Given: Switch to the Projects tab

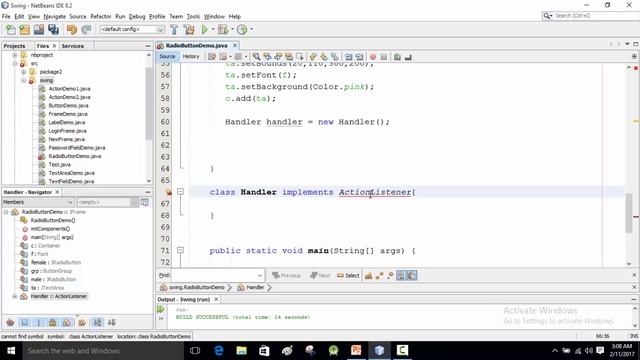Looking at the screenshot, I should click(14, 46).
